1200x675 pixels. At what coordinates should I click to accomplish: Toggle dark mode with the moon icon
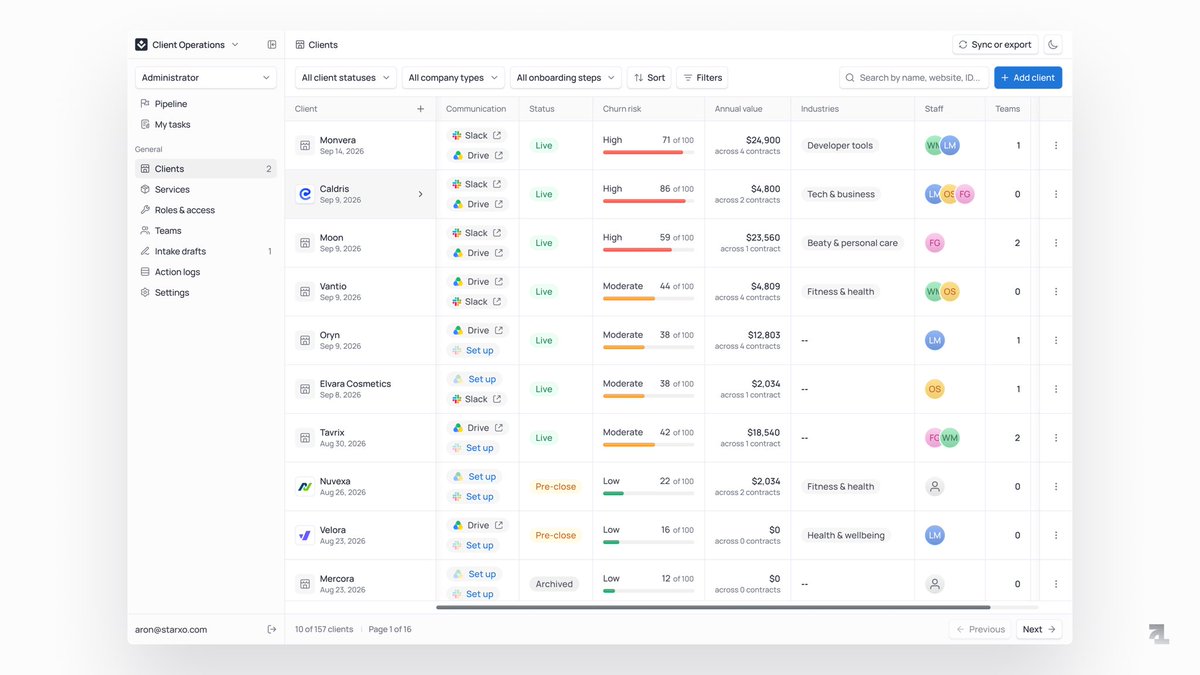coord(1053,45)
